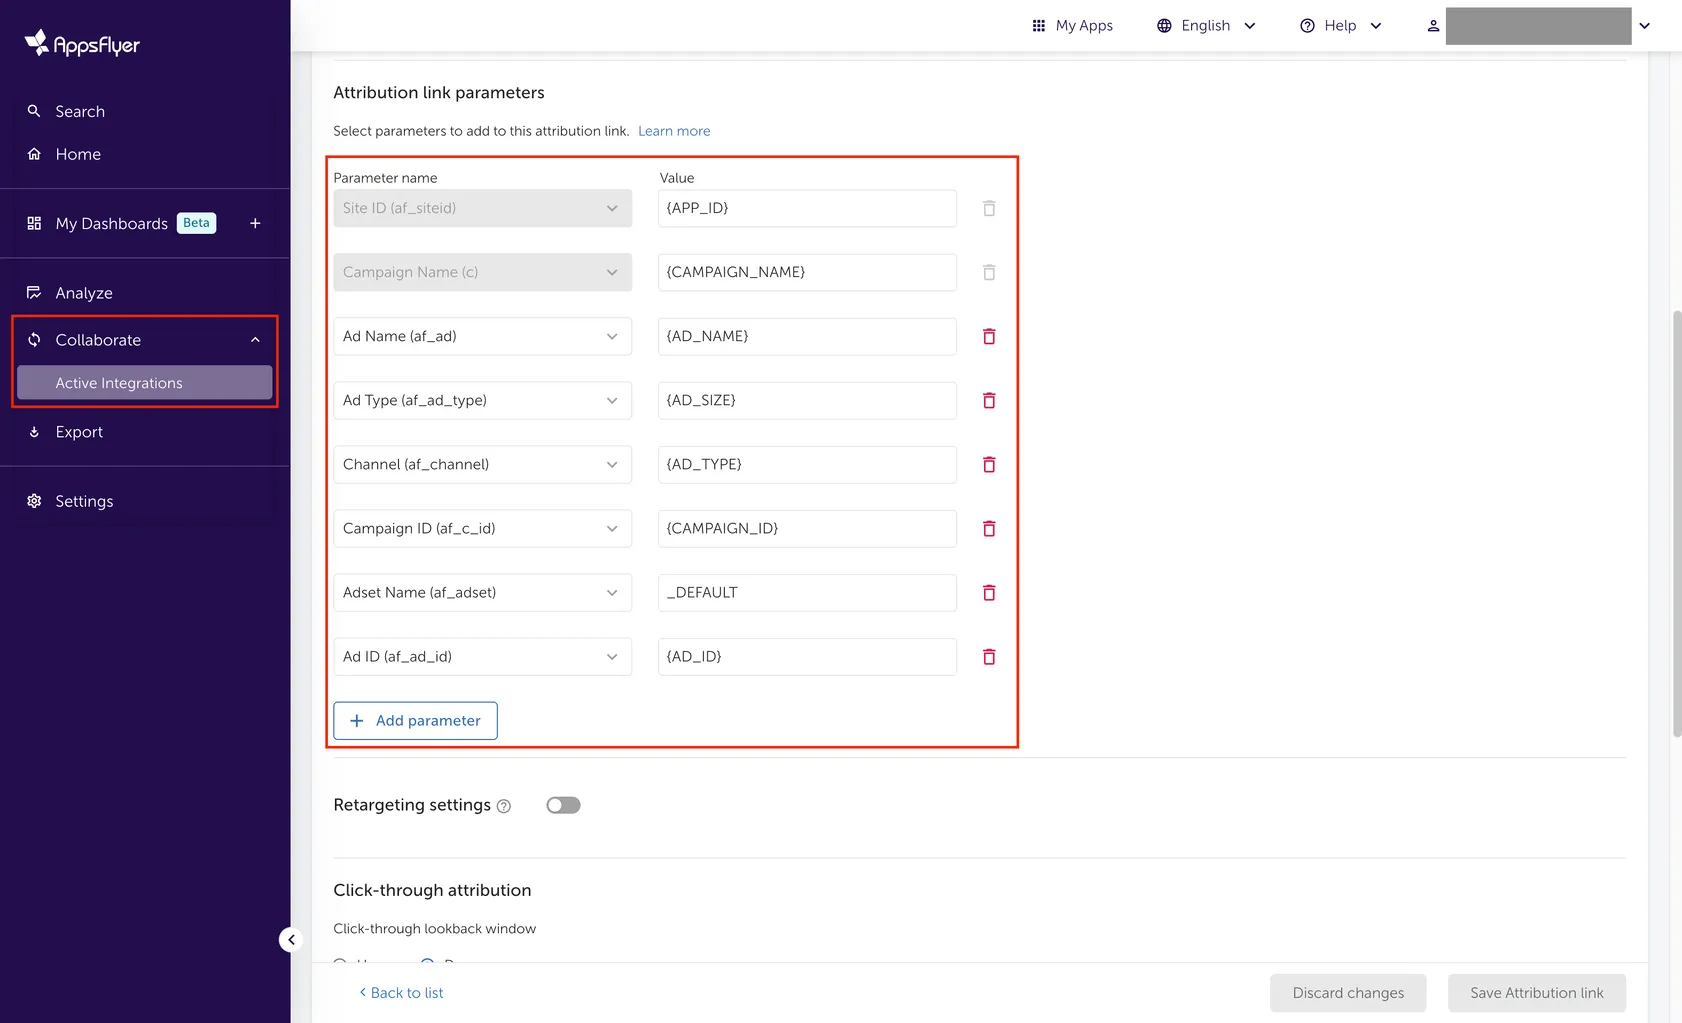The image size is (1682, 1023).
Task: Click the Retargeting settings help icon
Action: (x=504, y=806)
